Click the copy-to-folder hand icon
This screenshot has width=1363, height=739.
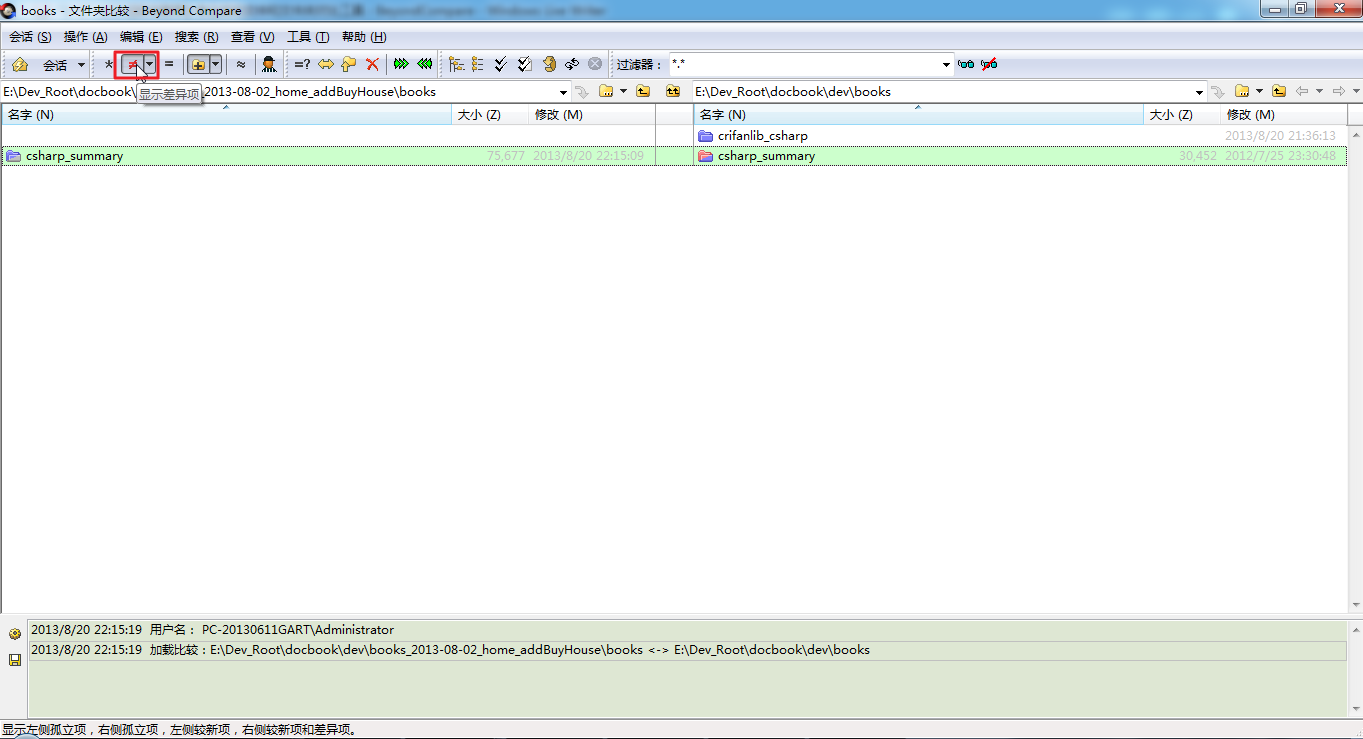coord(349,65)
